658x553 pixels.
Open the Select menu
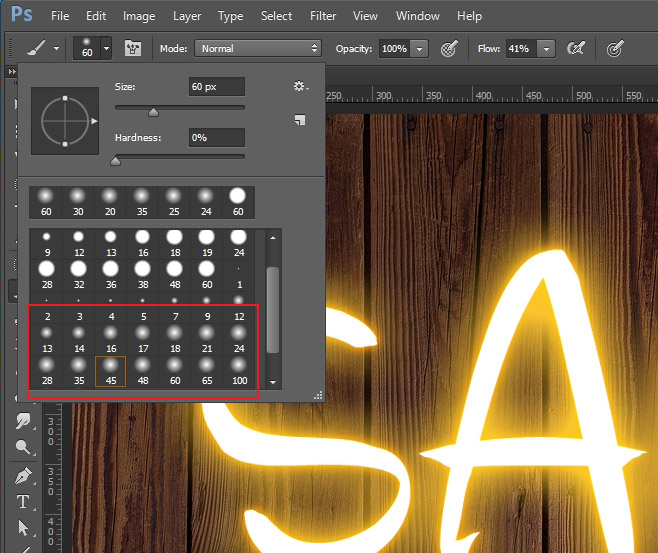[276, 16]
